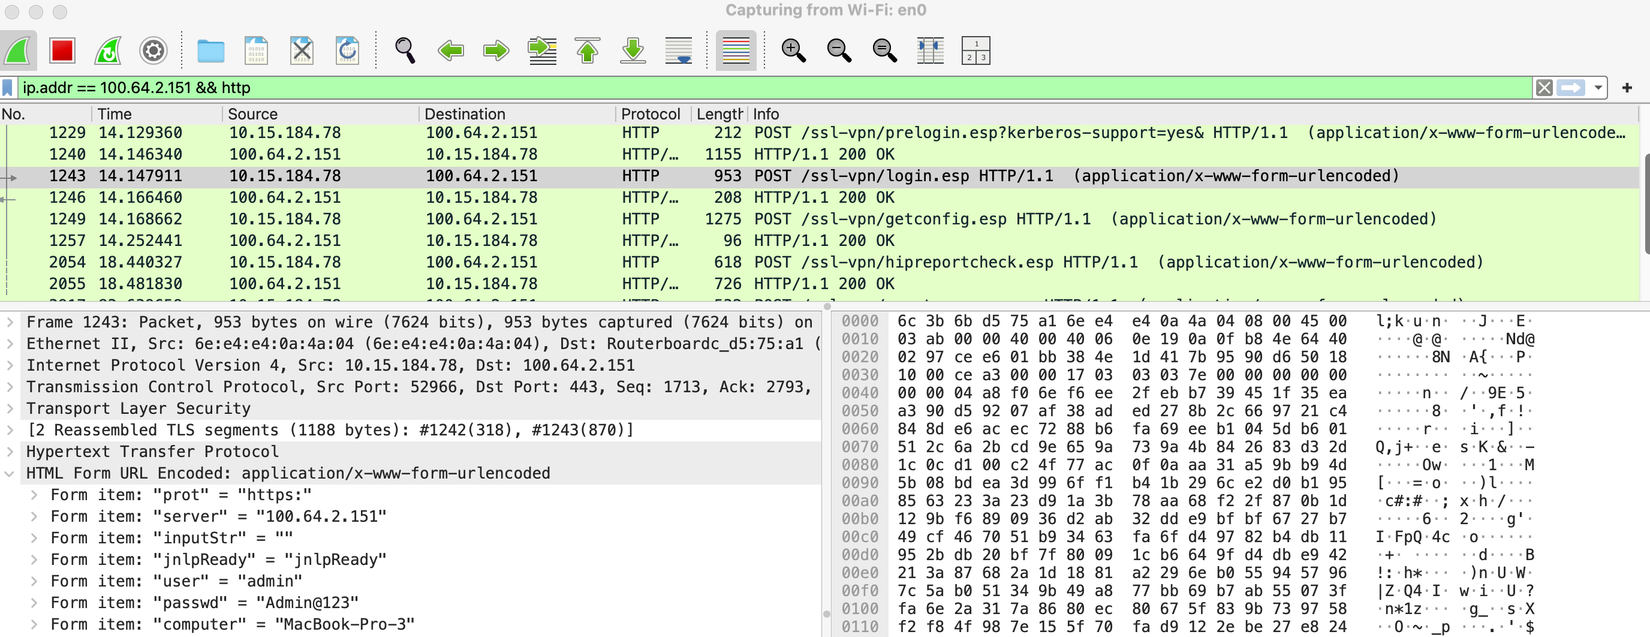Expand Transport Layer Security node
Image resolution: width=1650 pixels, height=637 pixels.
(x=10, y=408)
